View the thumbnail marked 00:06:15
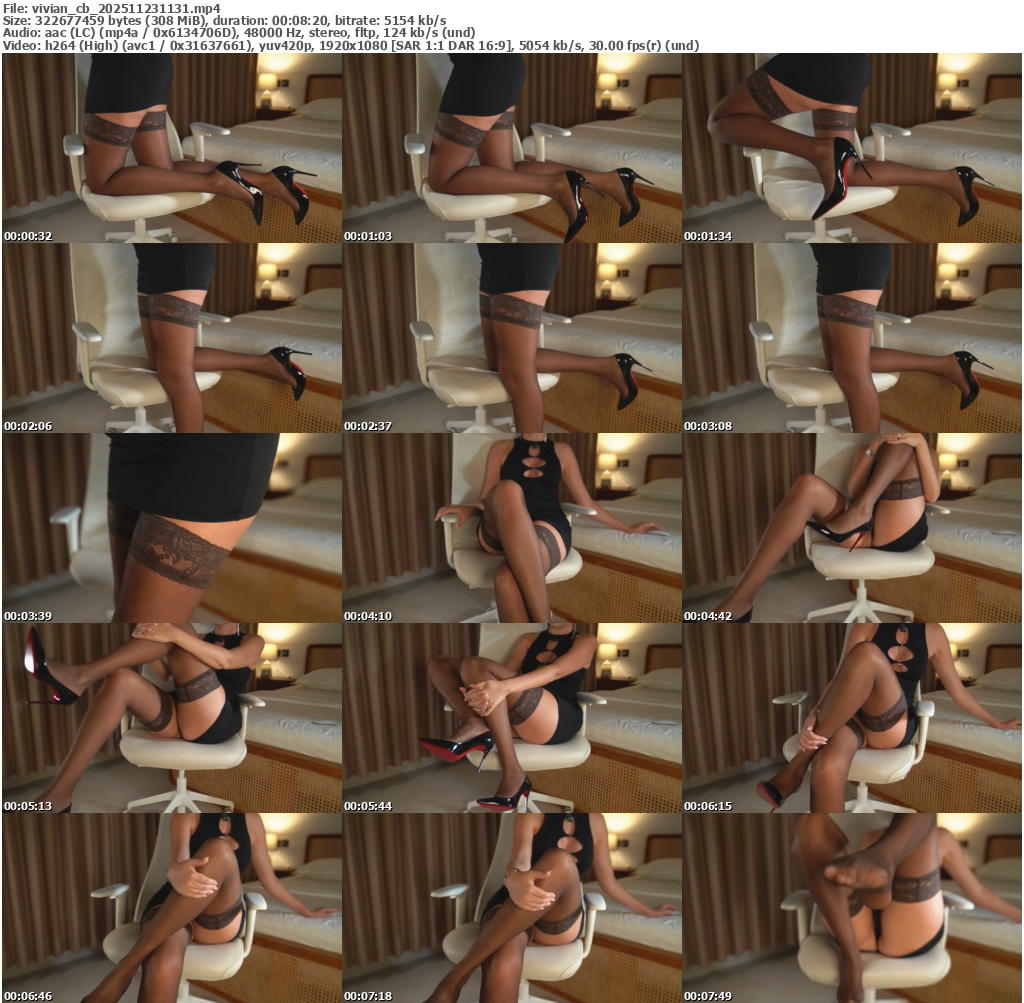Screen dimensions: 1024x1003 point(852,718)
